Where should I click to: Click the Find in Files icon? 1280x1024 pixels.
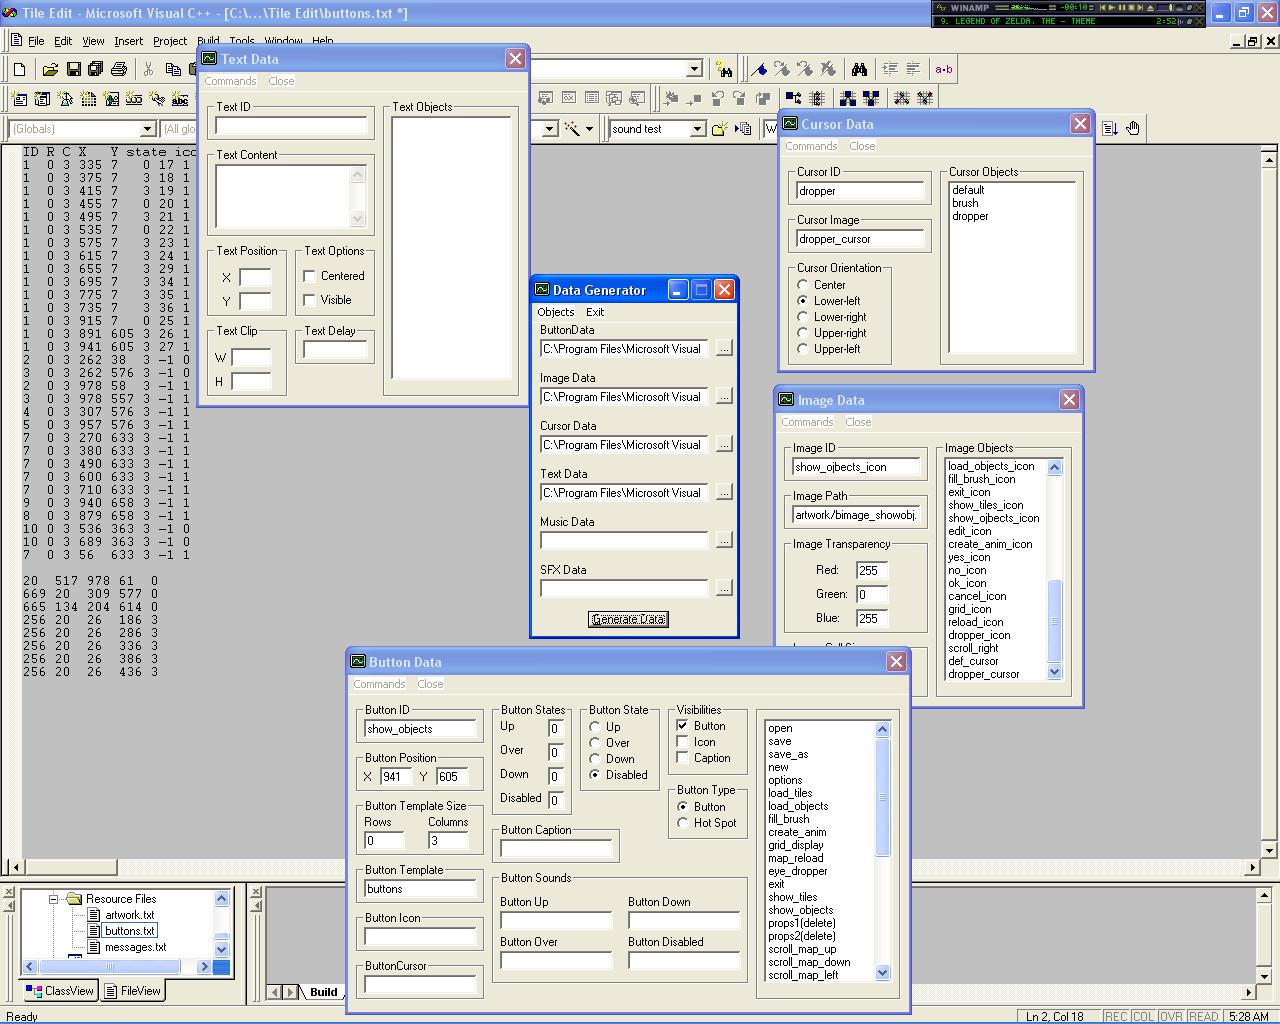pyautogui.click(x=724, y=69)
